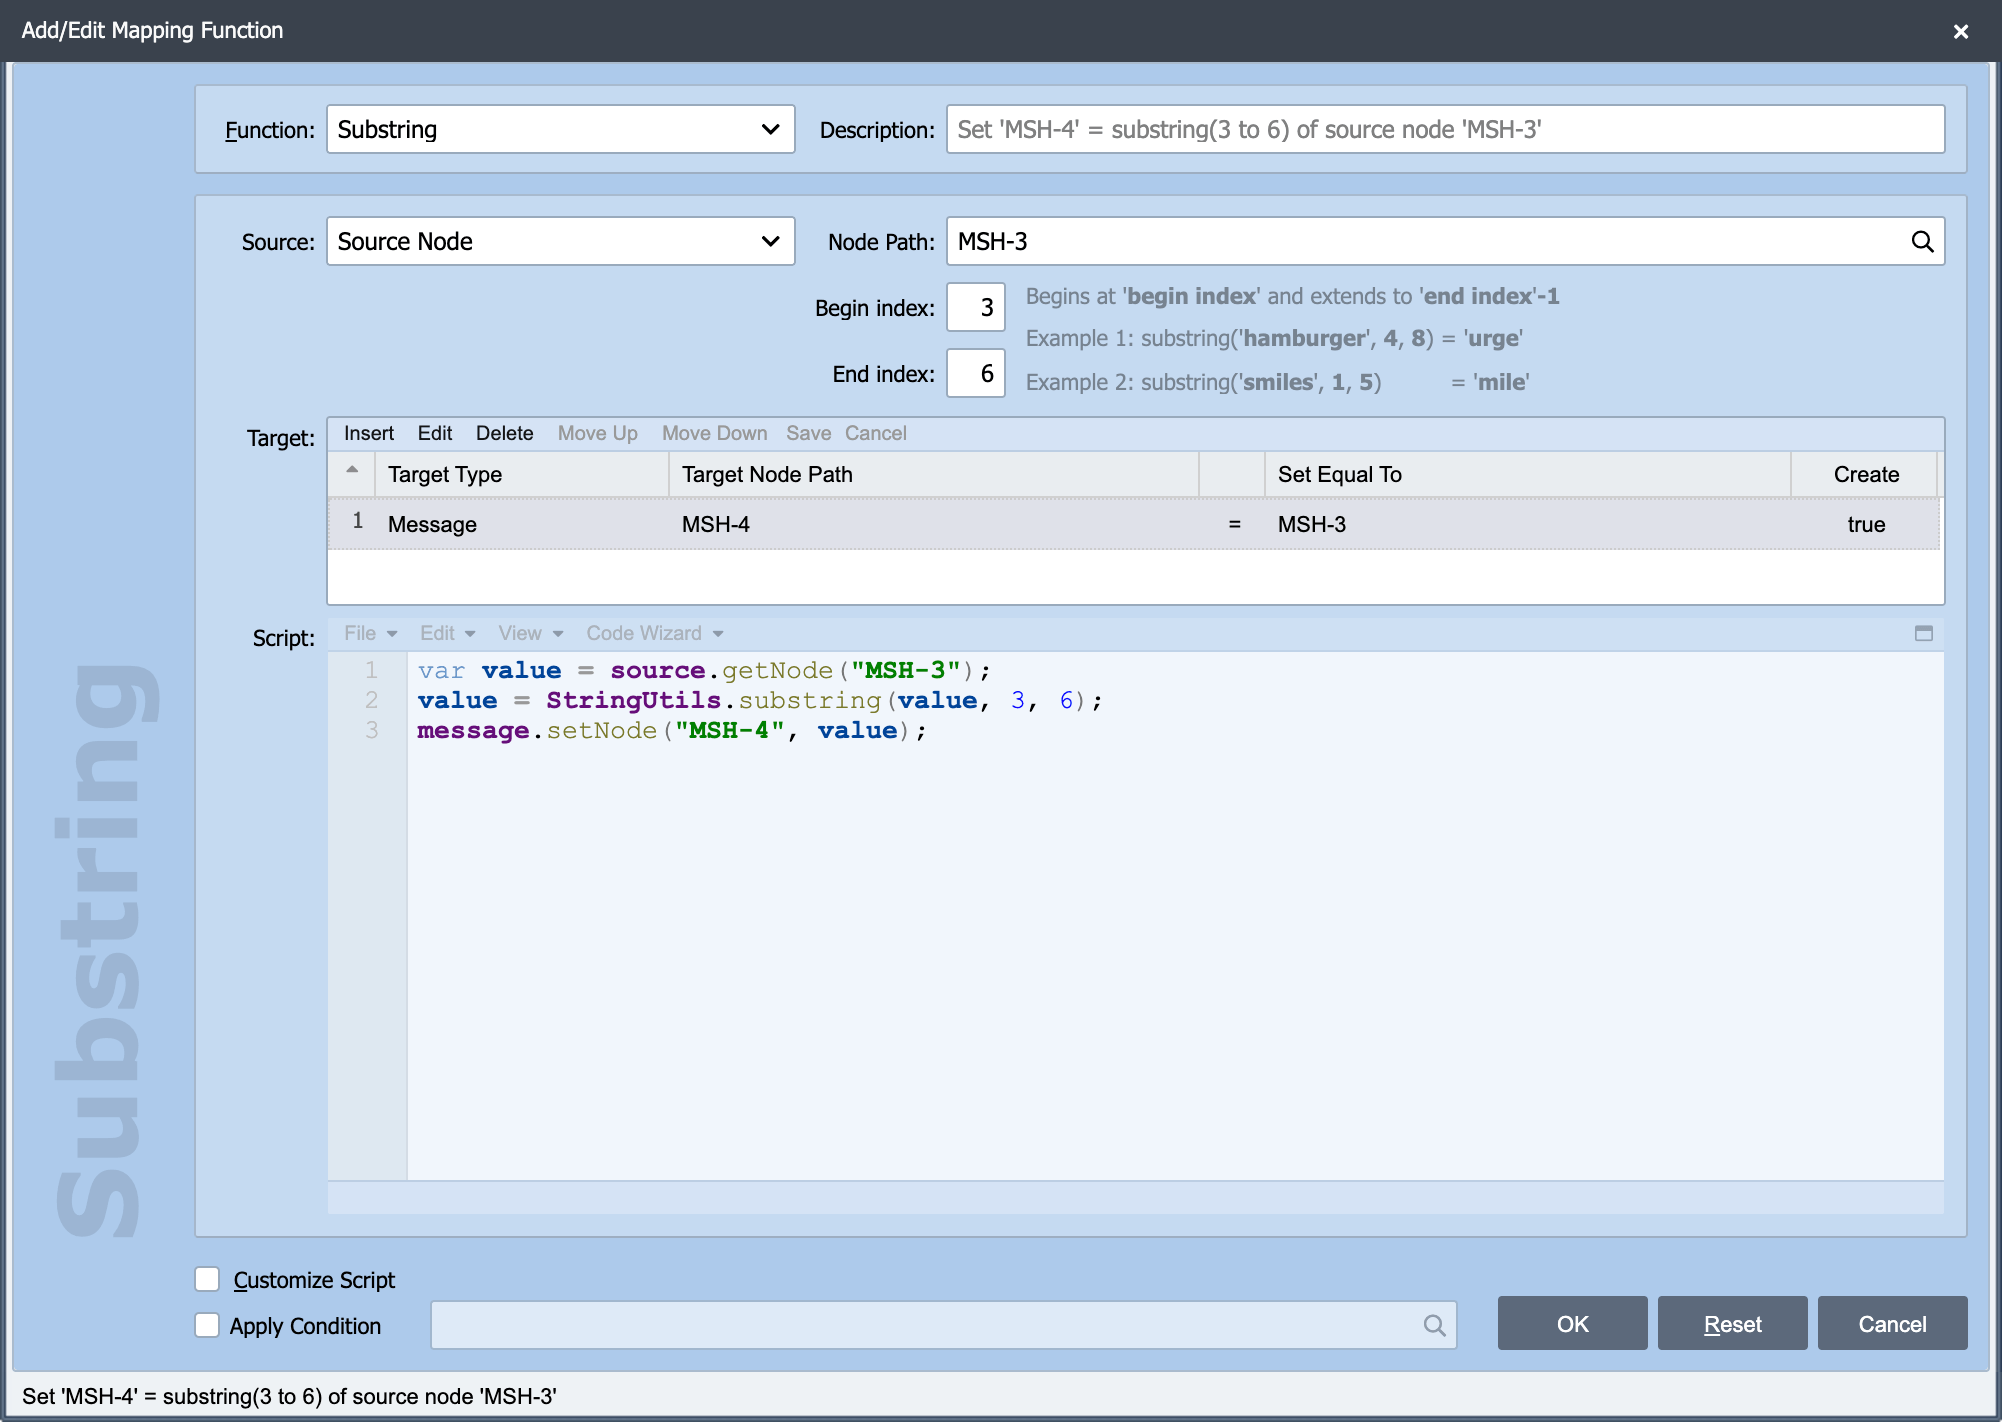Close the Add/Edit Mapping Function dialog
Viewport: 2002px width, 1422px height.
(x=1960, y=31)
